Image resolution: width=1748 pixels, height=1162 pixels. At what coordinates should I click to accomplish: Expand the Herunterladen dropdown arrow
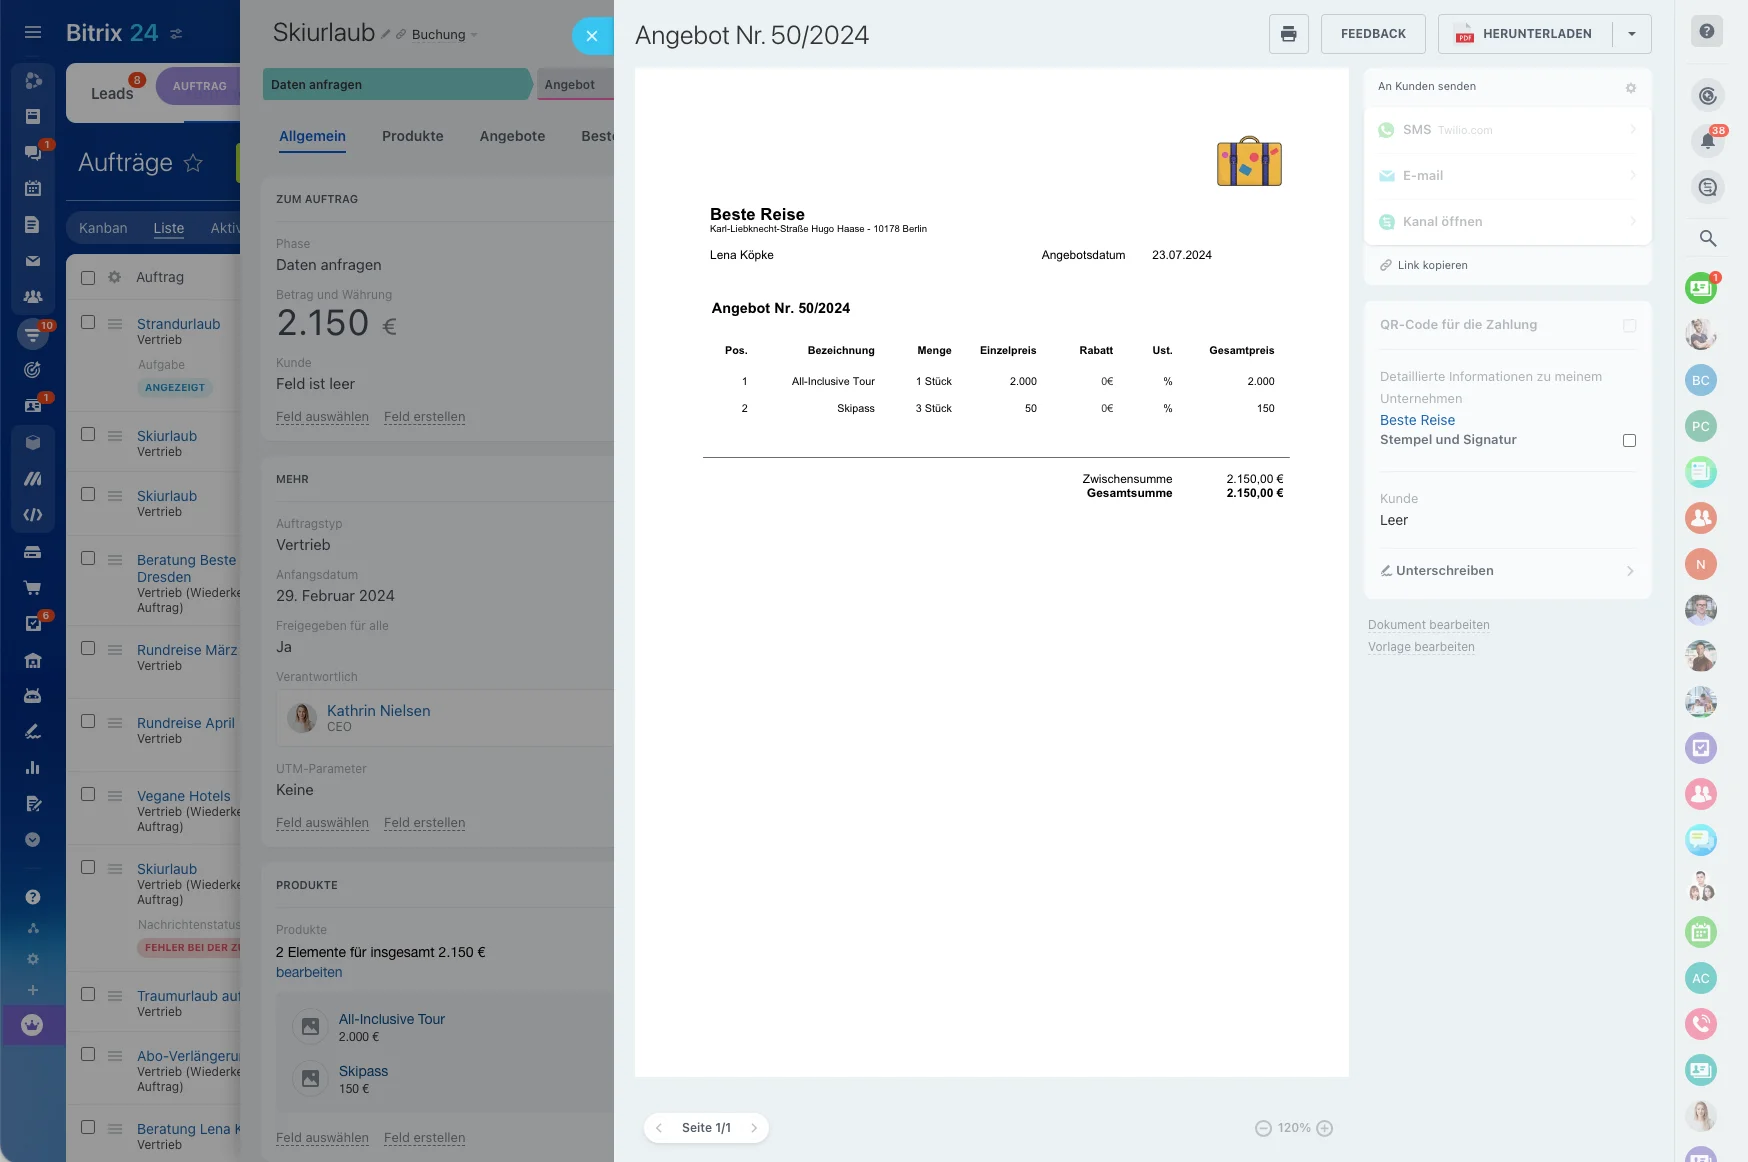point(1632,34)
